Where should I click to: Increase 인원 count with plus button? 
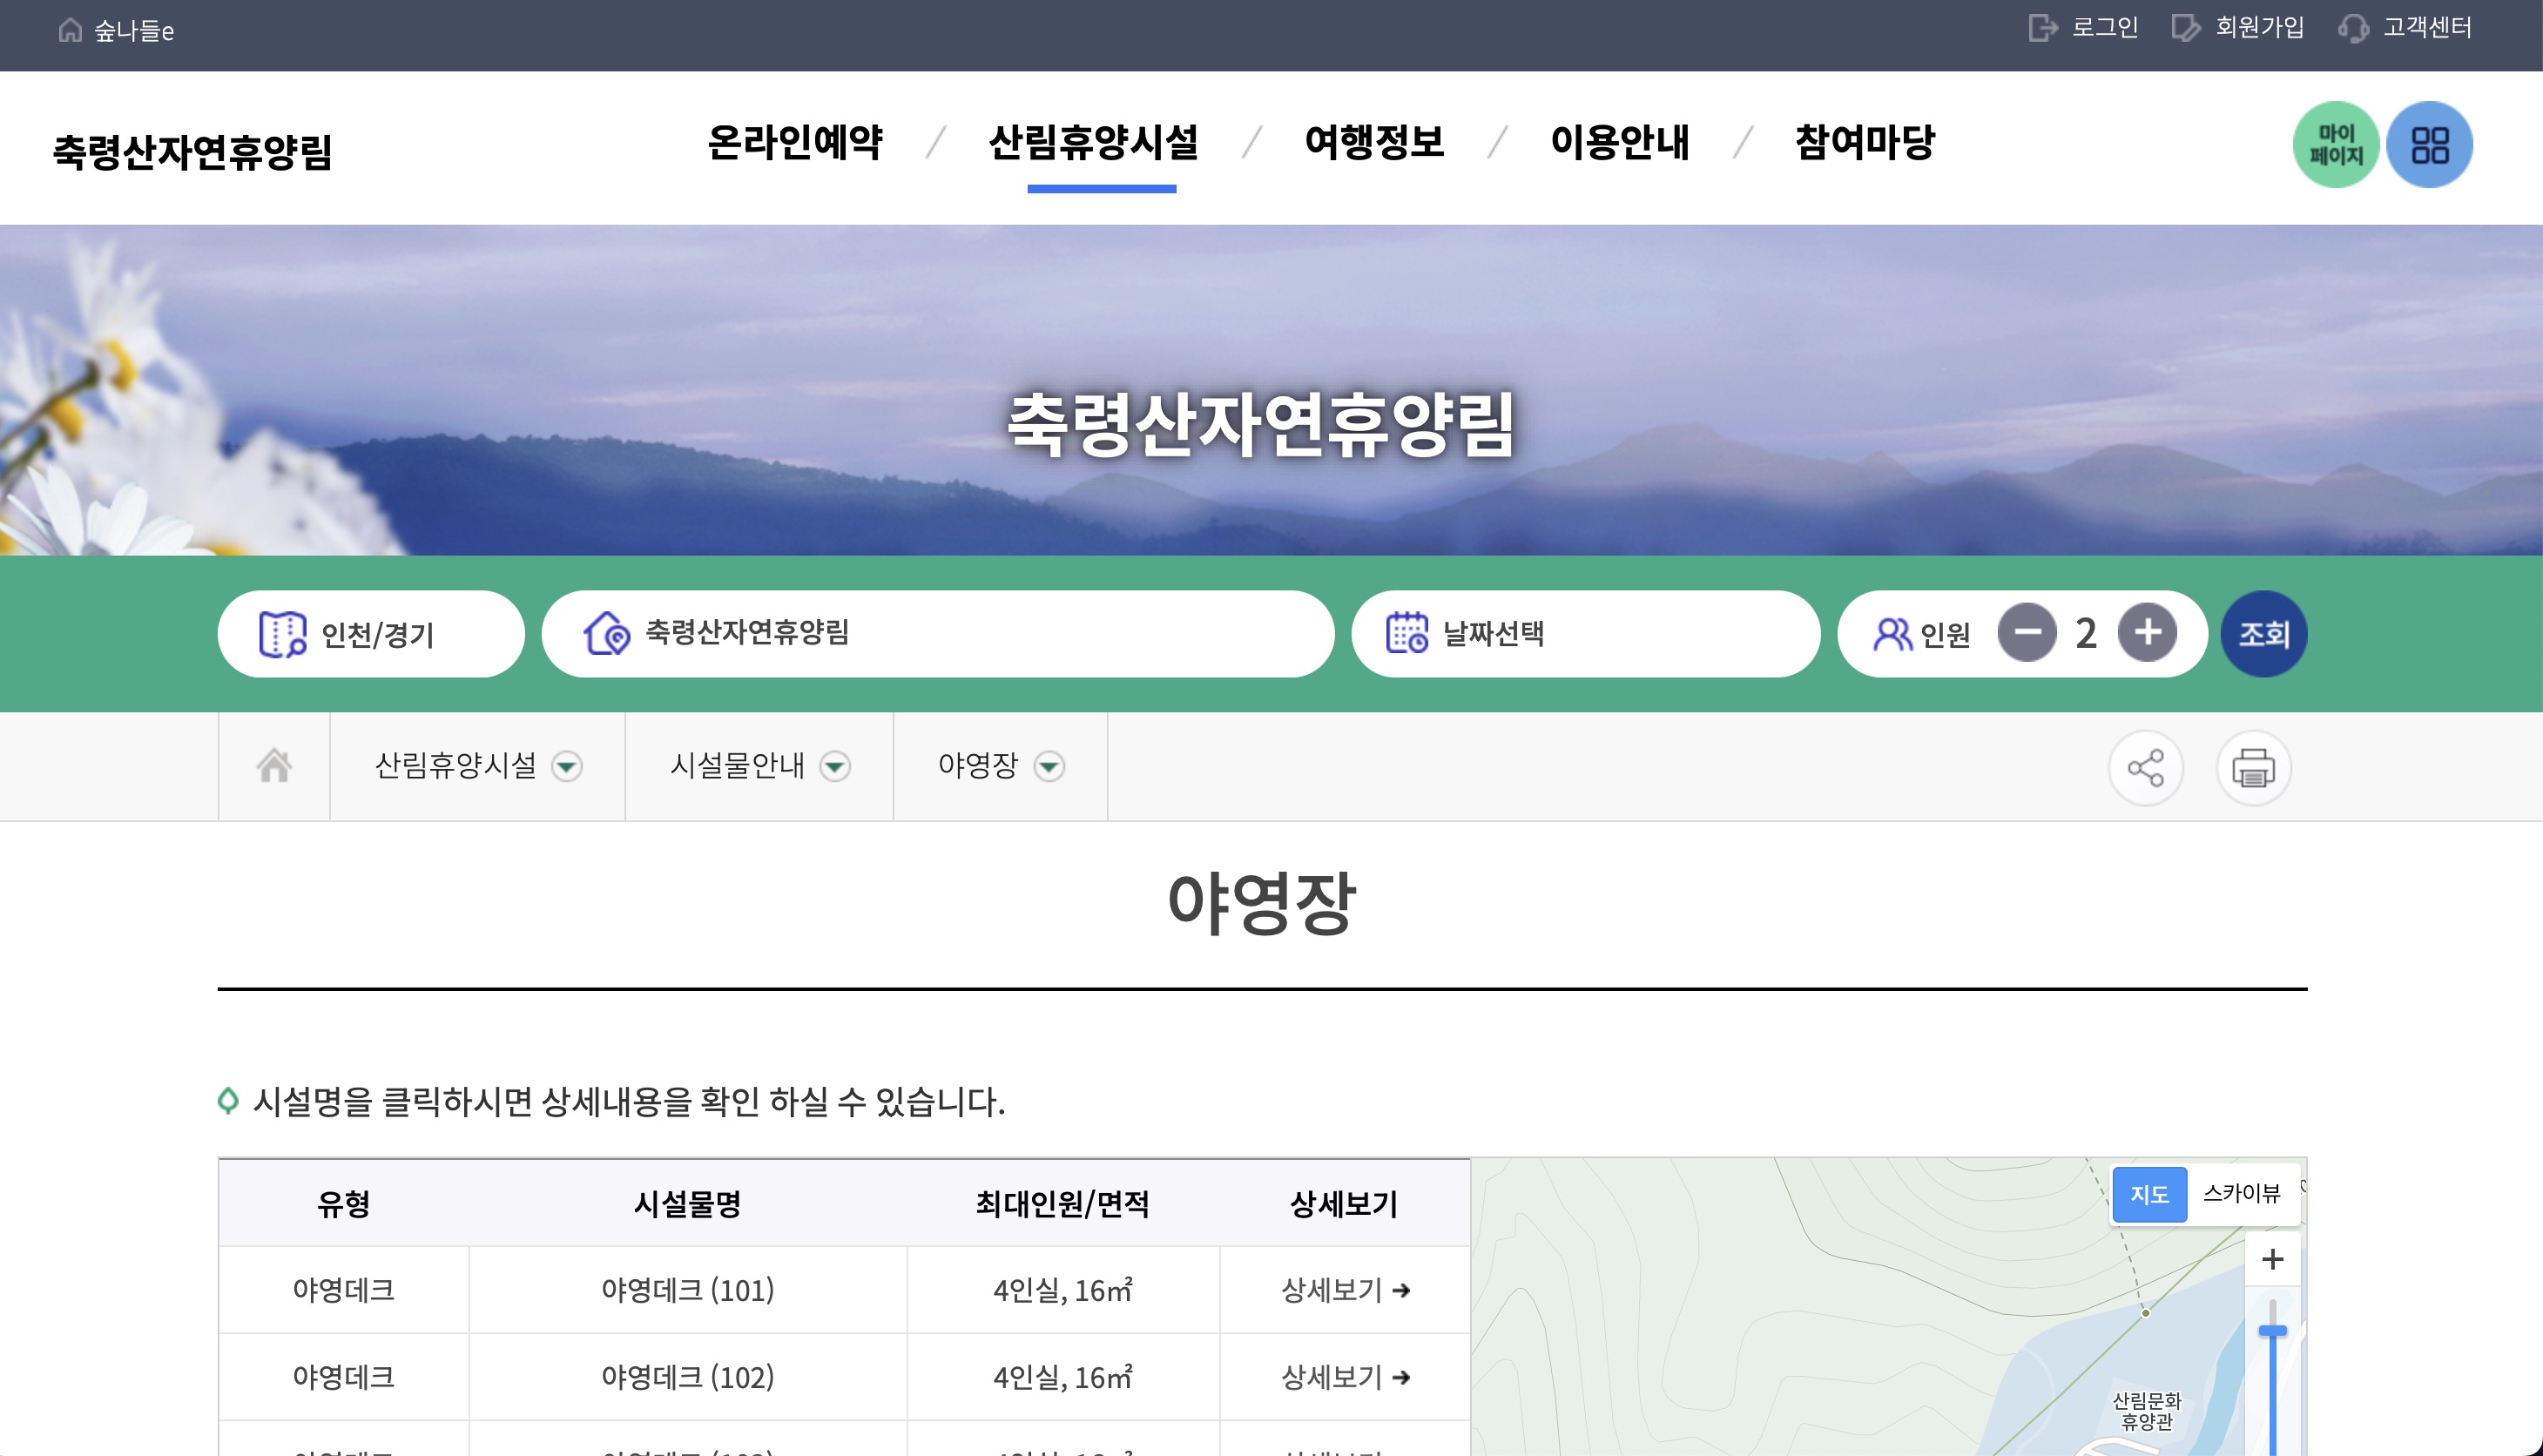coord(2147,633)
